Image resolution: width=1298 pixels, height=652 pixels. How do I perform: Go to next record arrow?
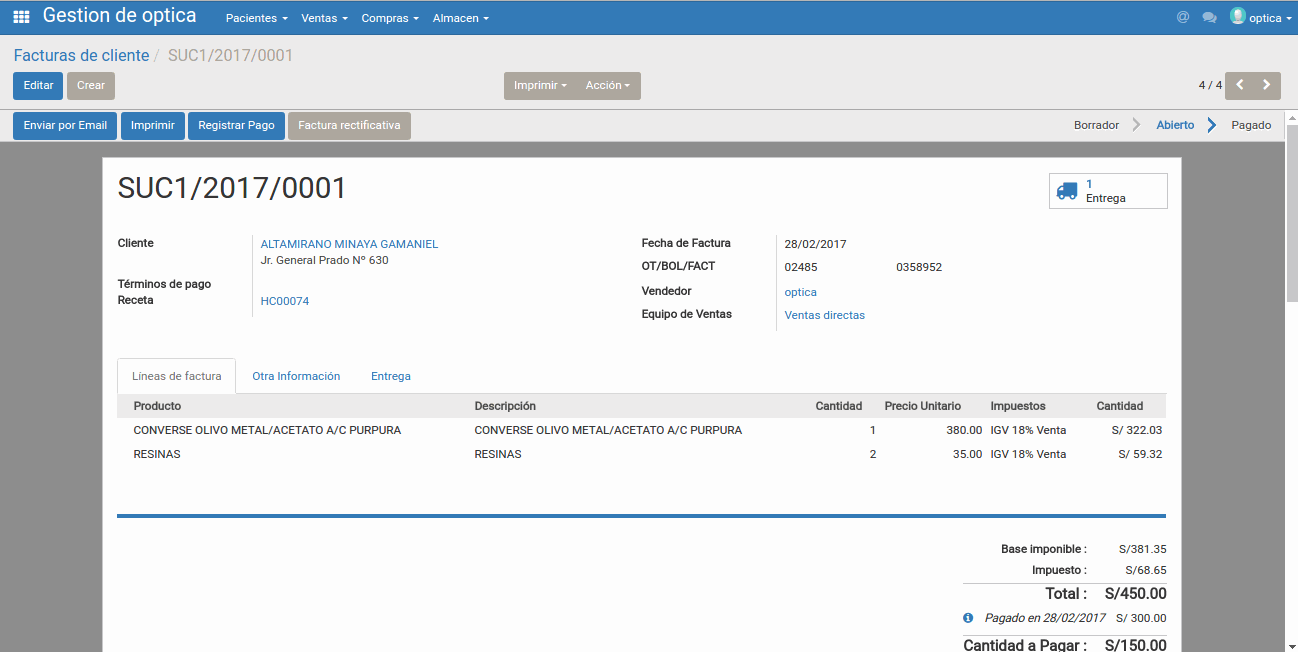pyautogui.click(x=1267, y=85)
